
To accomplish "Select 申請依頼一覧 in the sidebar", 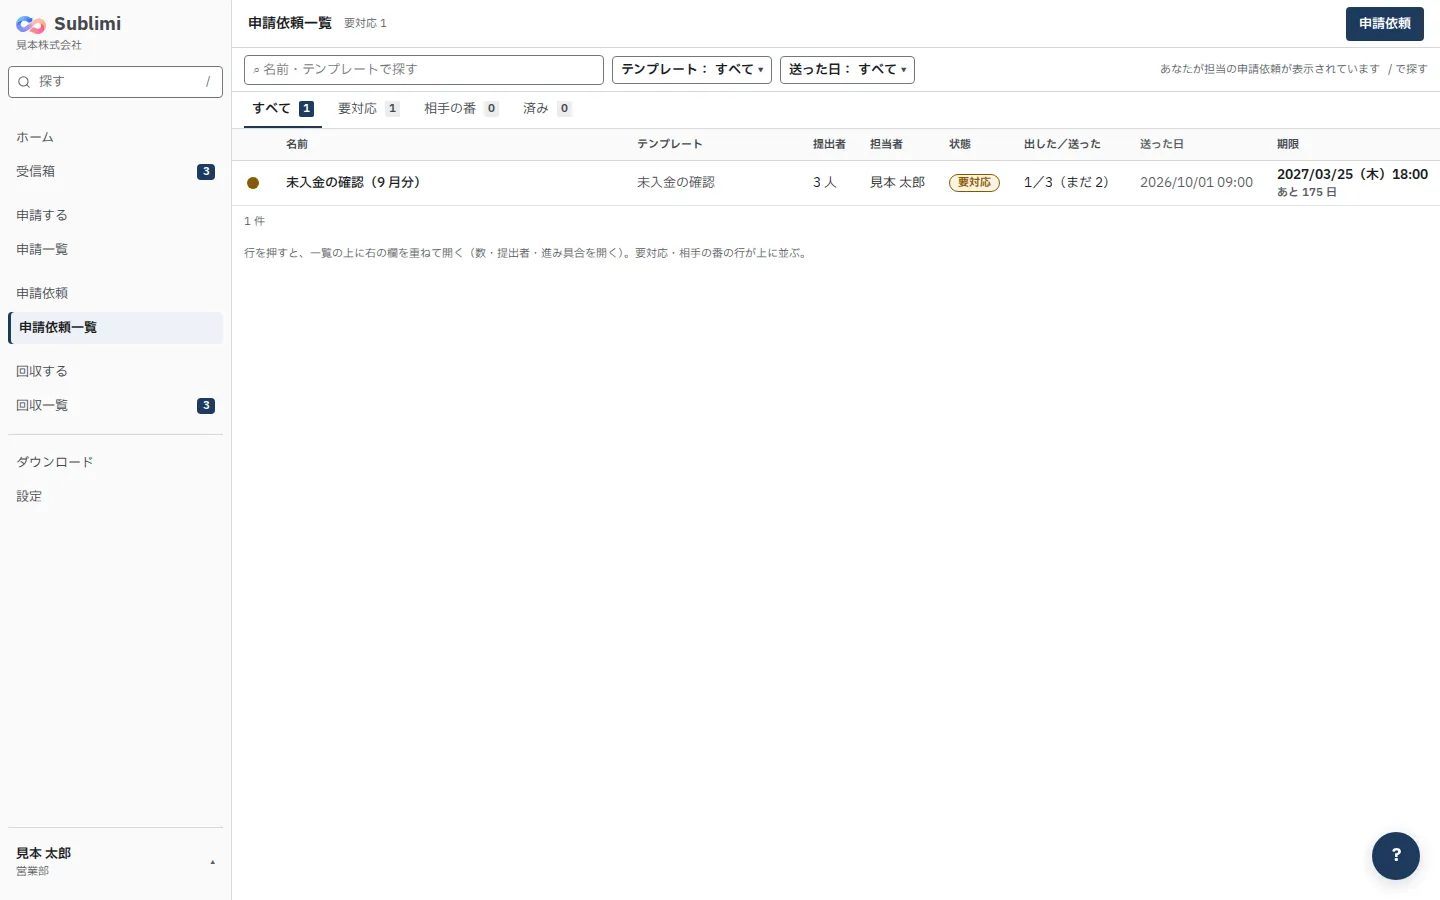I will pos(115,328).
